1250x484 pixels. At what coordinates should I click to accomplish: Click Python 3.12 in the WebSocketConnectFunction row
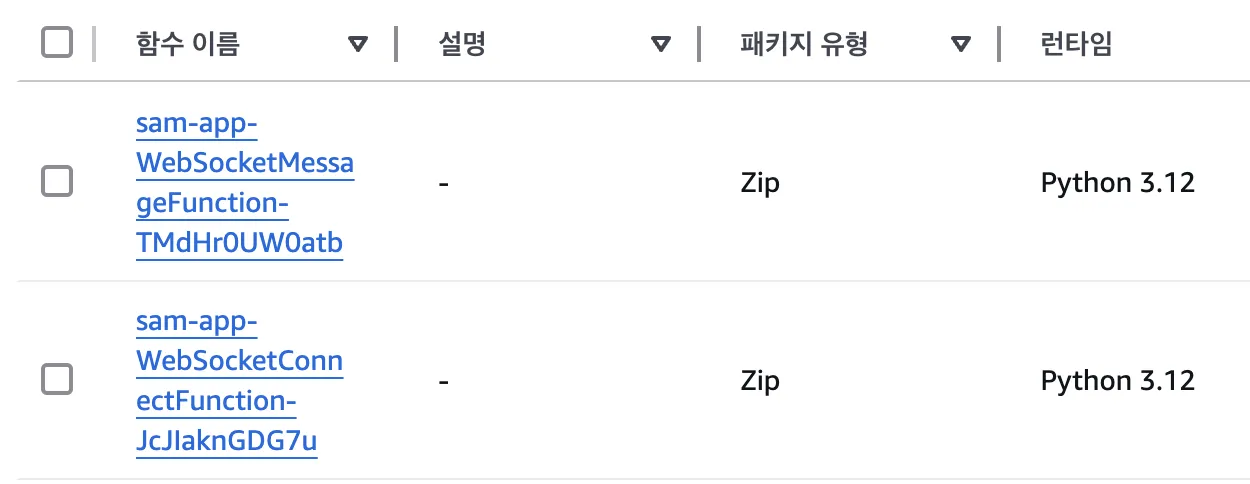[x=1118, y=381]
